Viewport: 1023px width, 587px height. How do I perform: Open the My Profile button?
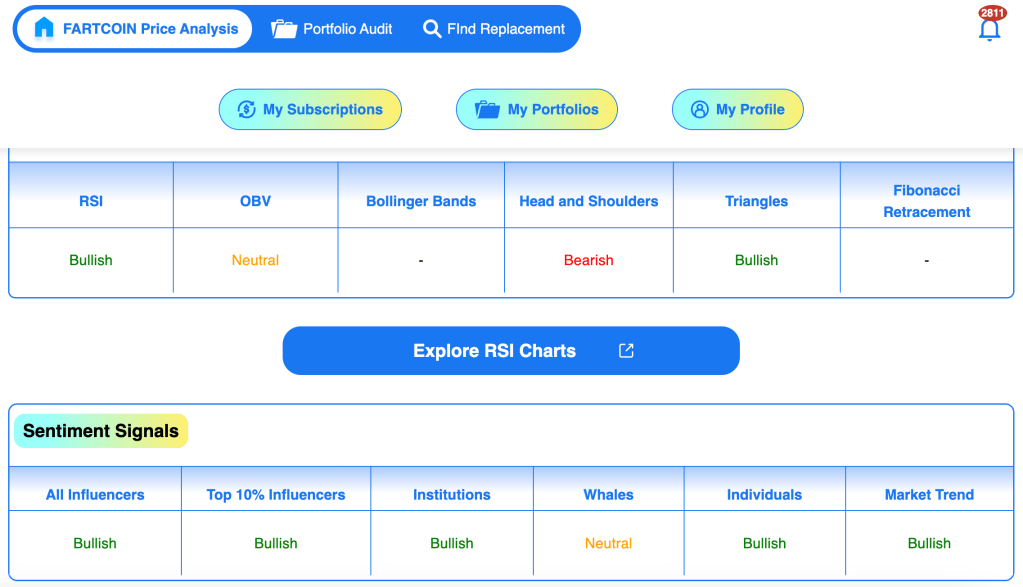pyautogui.click(x=737, y=110)
